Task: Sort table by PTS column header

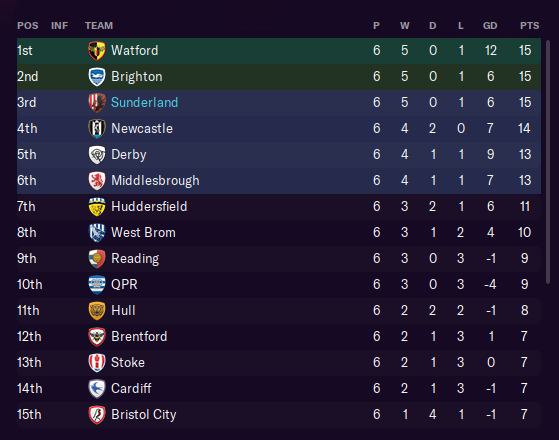Action: click(x=529, y=26)
